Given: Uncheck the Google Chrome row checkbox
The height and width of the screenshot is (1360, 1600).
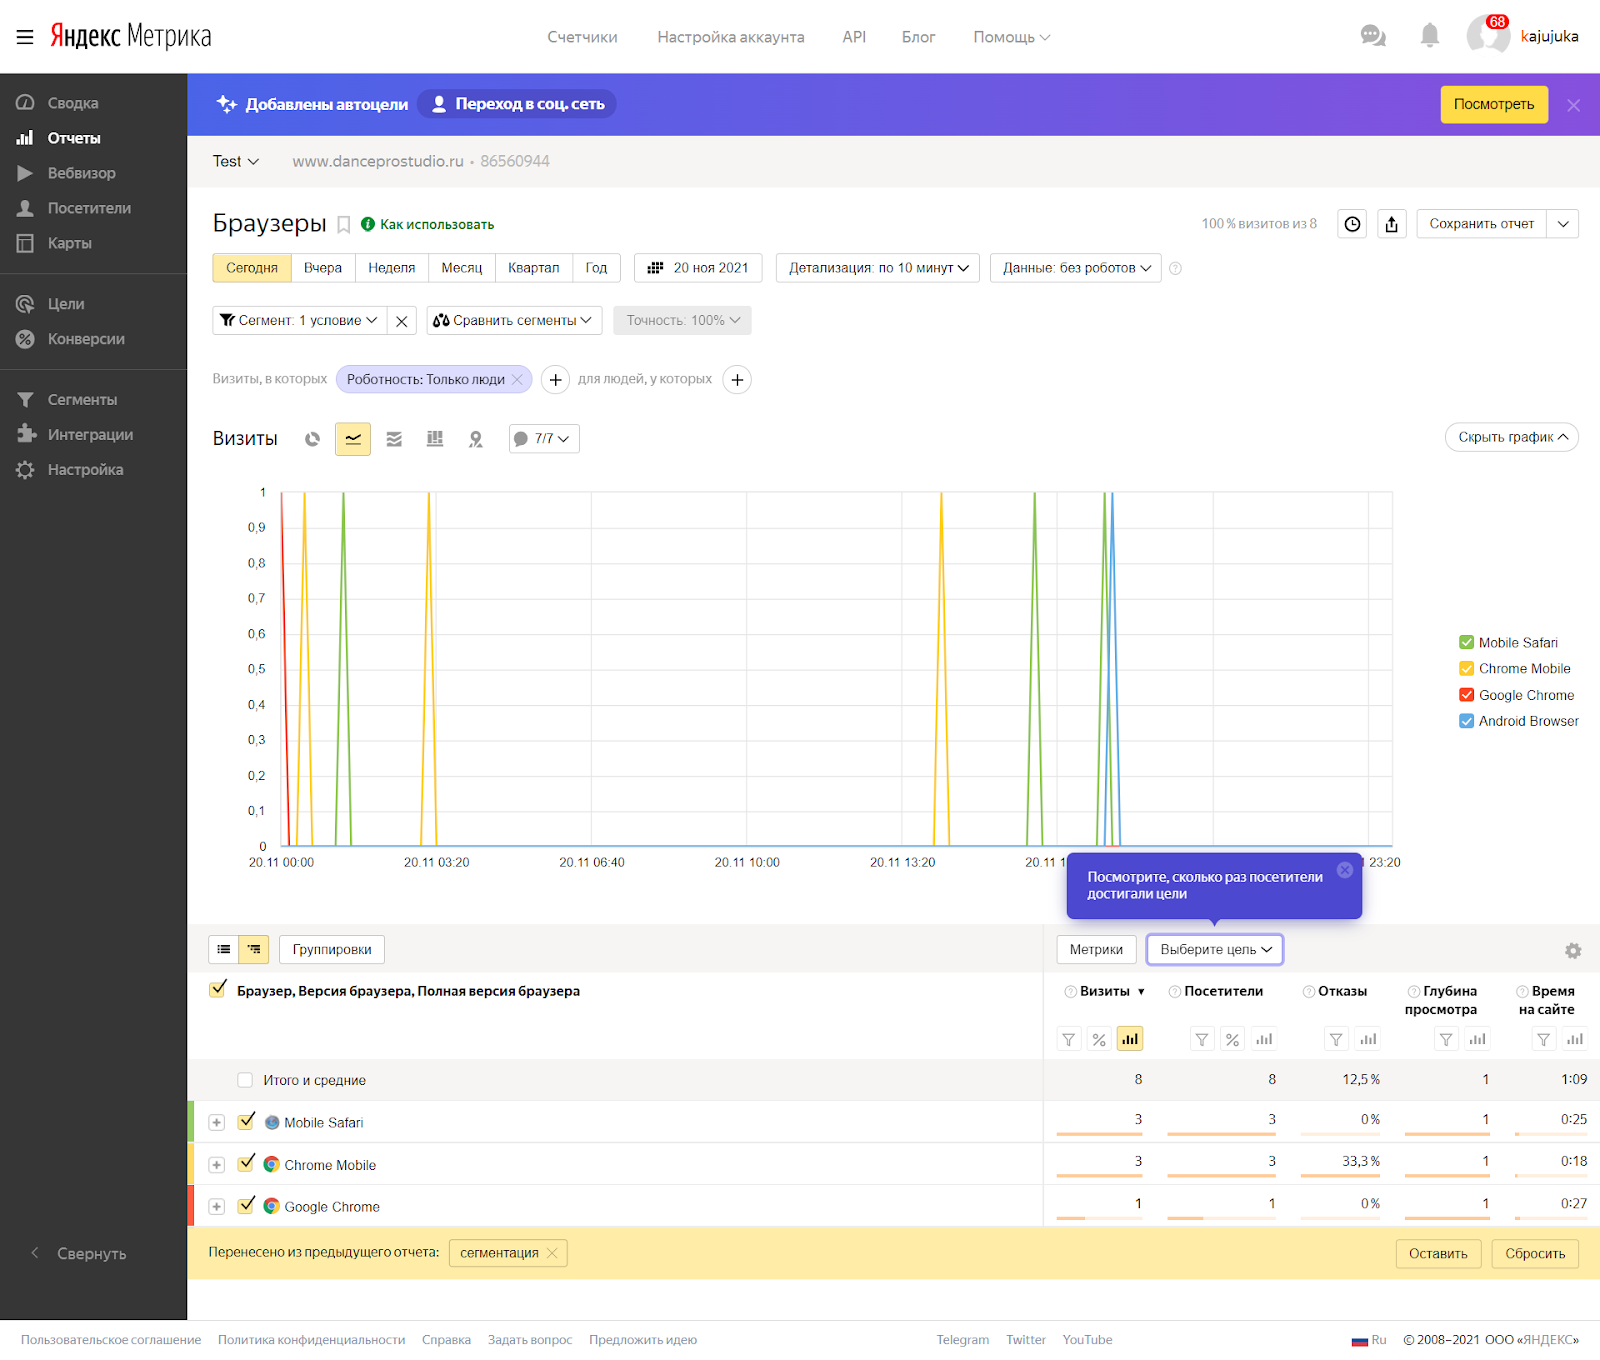Looking at the screenshot, I should tap(246, 1206).
